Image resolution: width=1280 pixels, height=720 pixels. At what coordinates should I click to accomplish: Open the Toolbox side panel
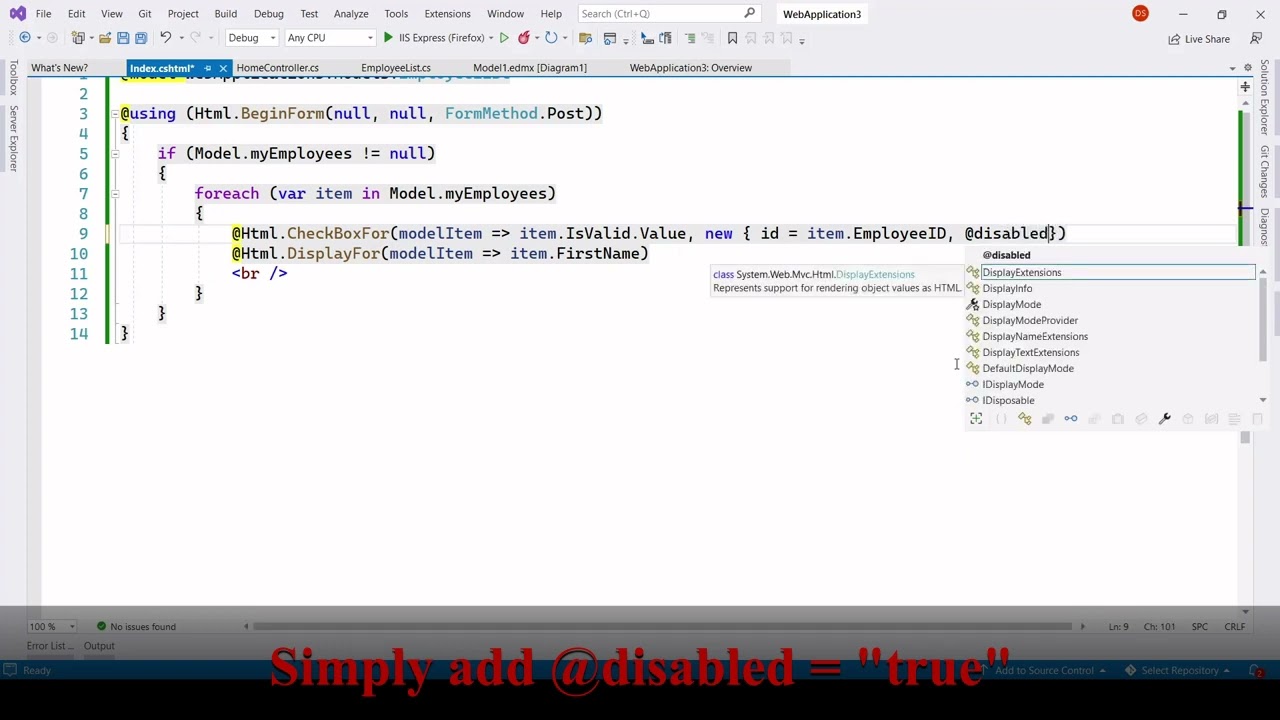coord(13,77)
